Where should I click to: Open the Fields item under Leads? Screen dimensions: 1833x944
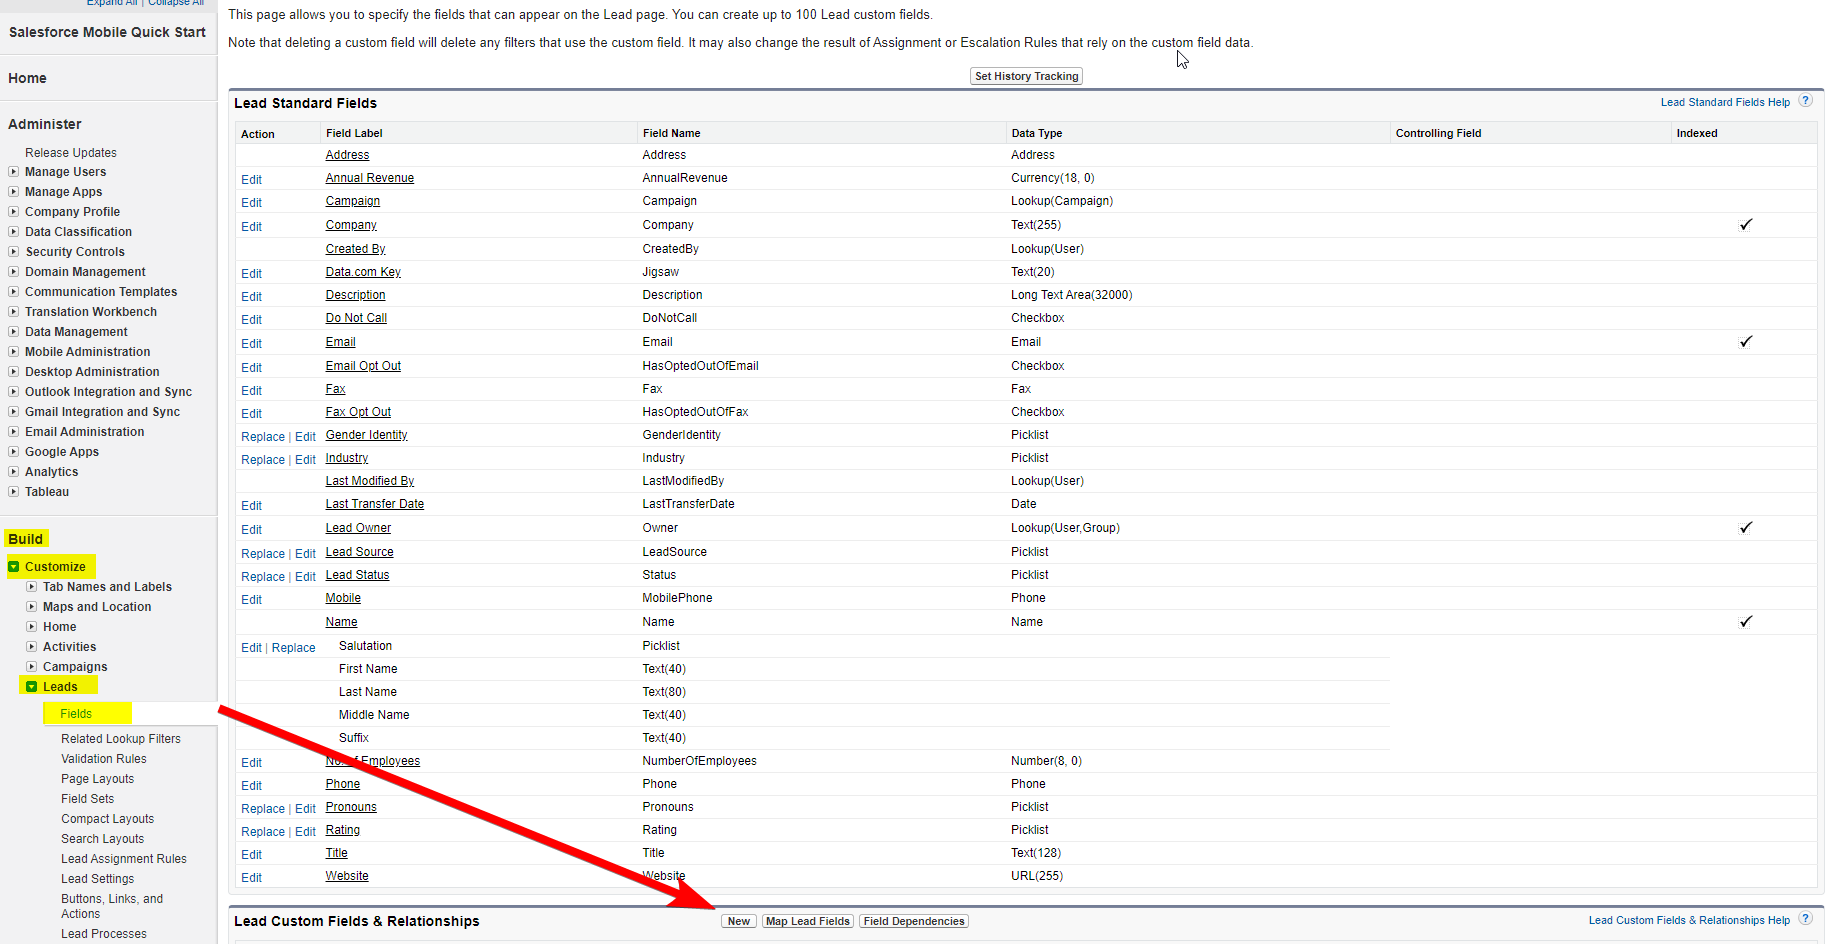pos(76,714)
